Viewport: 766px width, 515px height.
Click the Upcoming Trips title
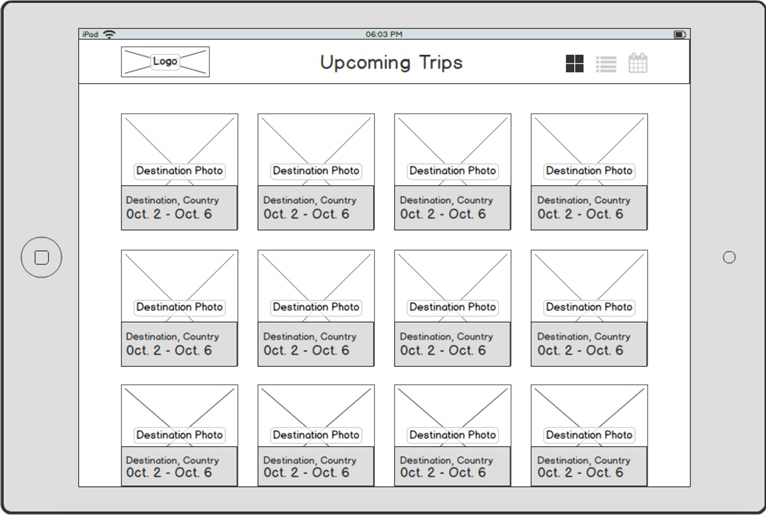(391, 63)
